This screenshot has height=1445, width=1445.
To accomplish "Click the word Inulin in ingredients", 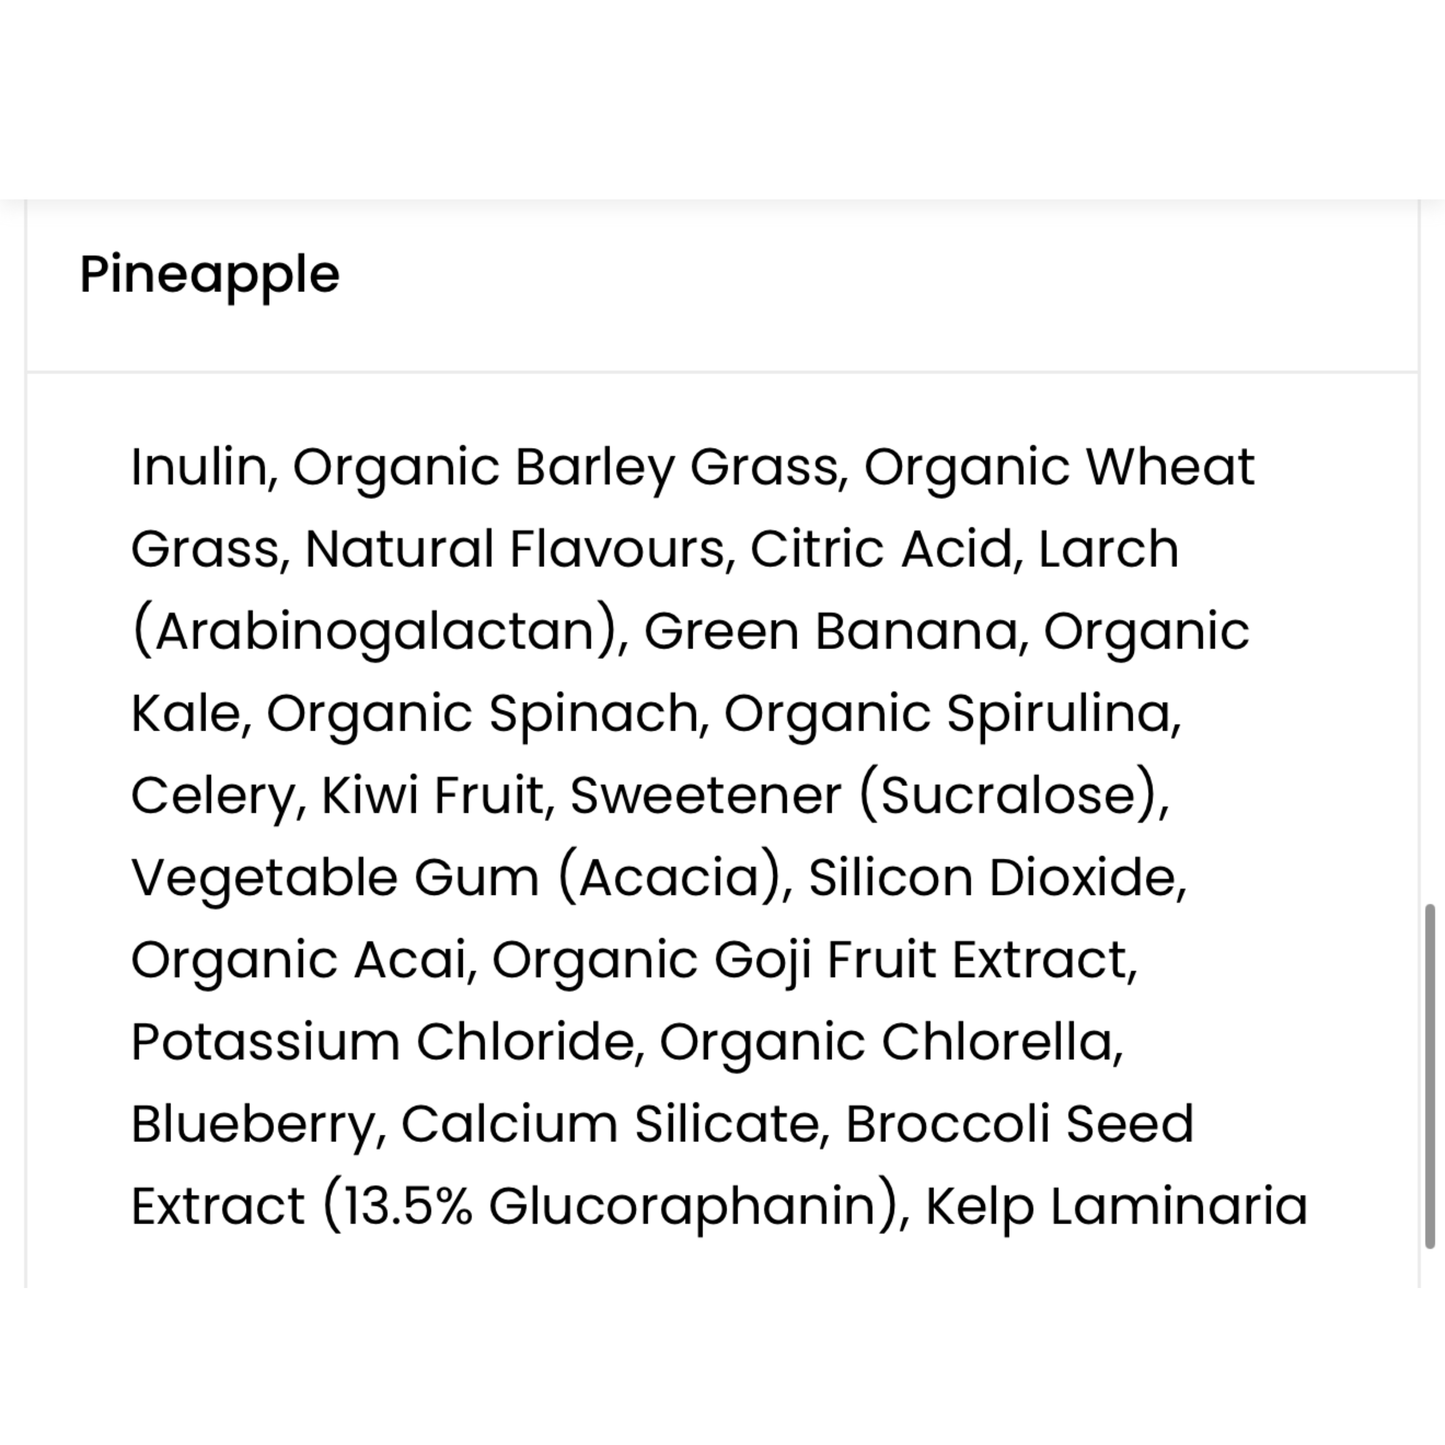I will pyautogui.click(x=198, y=467).
